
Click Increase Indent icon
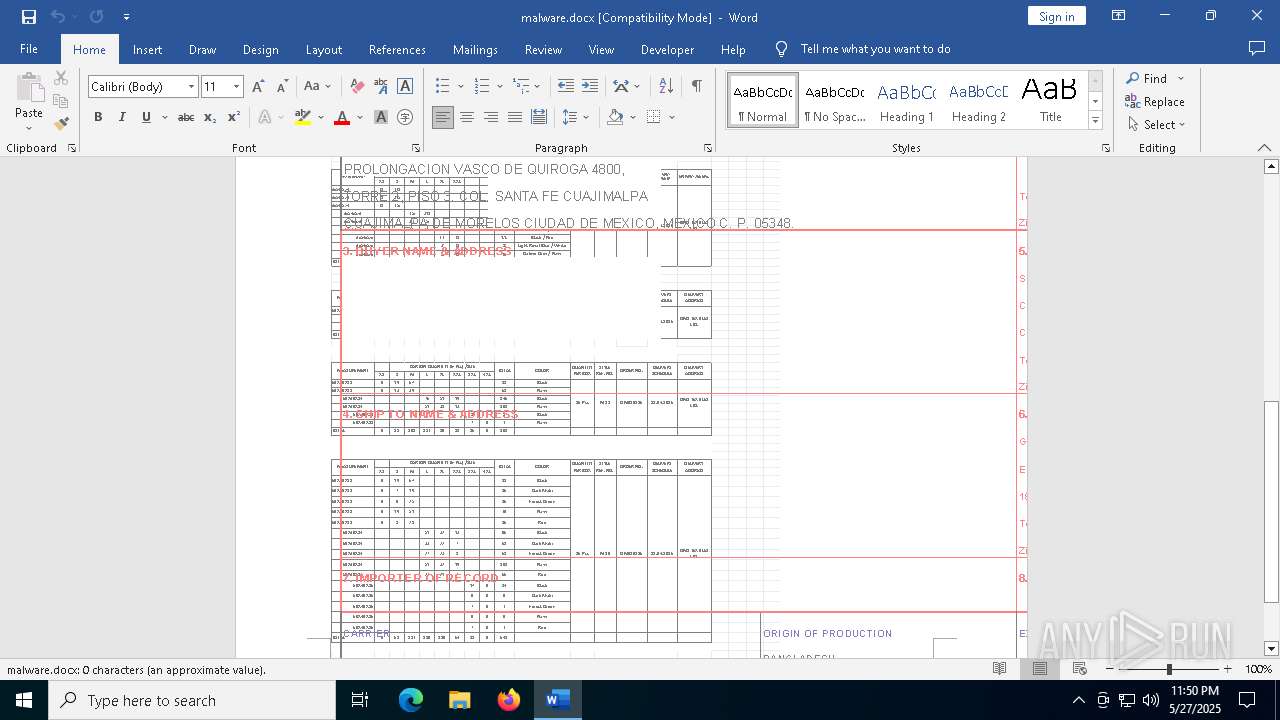point(590,87)
